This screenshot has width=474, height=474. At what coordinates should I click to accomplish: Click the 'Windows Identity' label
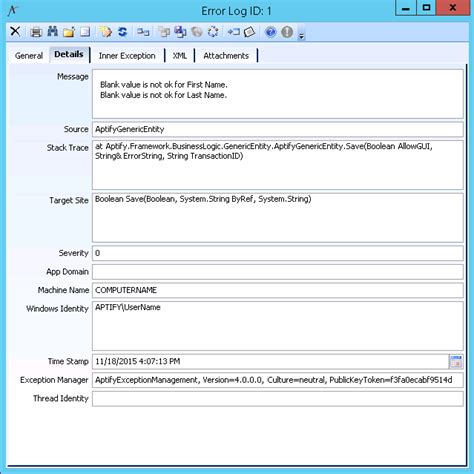[57, 309]
